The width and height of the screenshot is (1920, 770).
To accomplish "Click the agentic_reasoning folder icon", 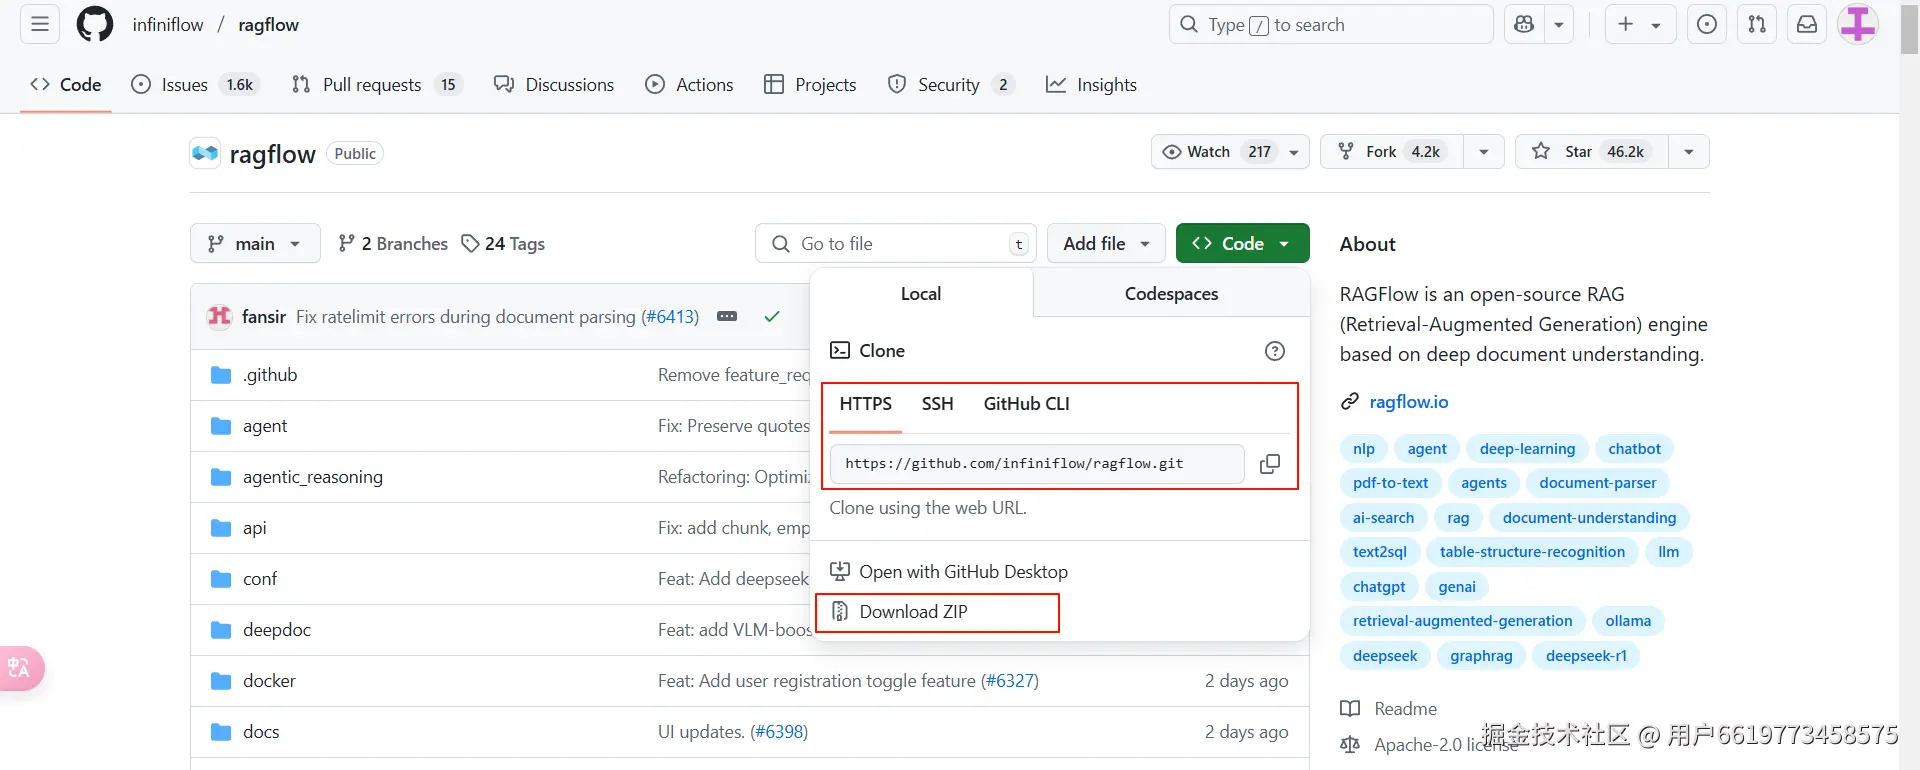I will tap(221, 477).
